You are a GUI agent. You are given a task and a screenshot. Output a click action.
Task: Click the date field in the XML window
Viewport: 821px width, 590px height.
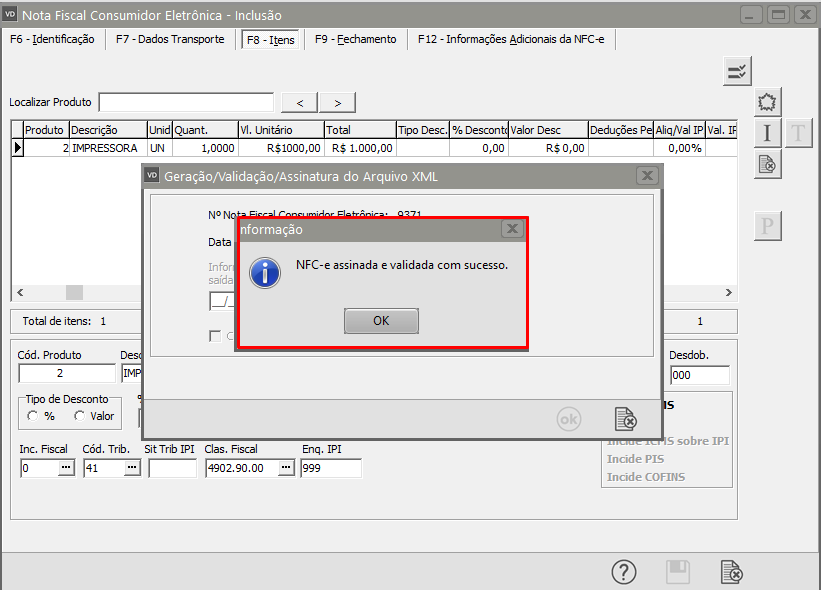[223, 301]
